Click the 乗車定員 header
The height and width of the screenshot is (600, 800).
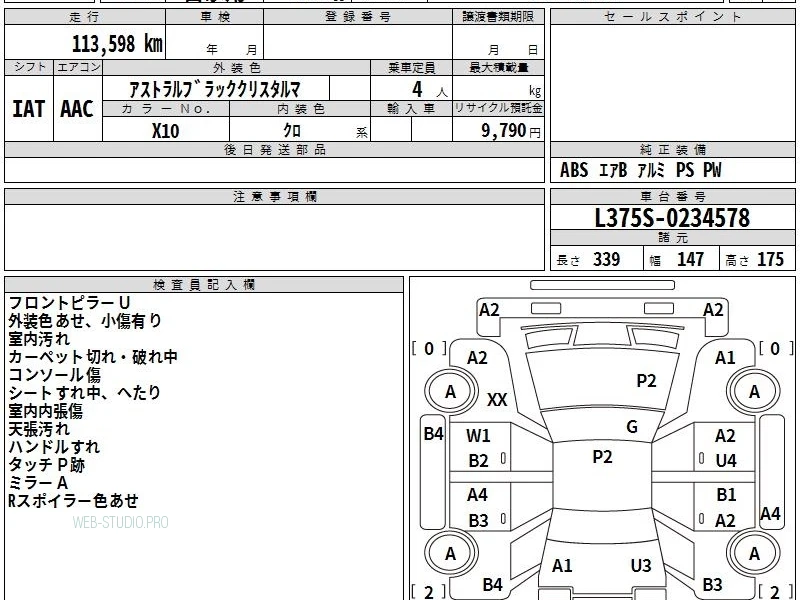411,67
